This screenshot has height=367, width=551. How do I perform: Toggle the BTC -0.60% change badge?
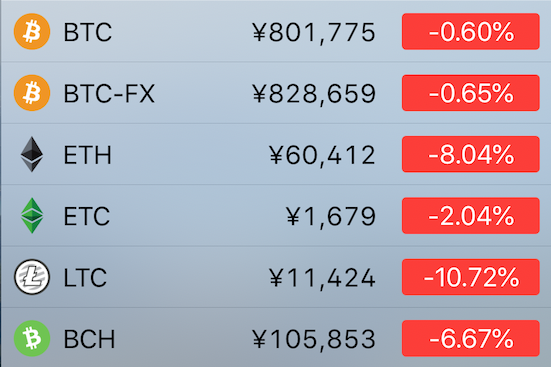(471, 32)
